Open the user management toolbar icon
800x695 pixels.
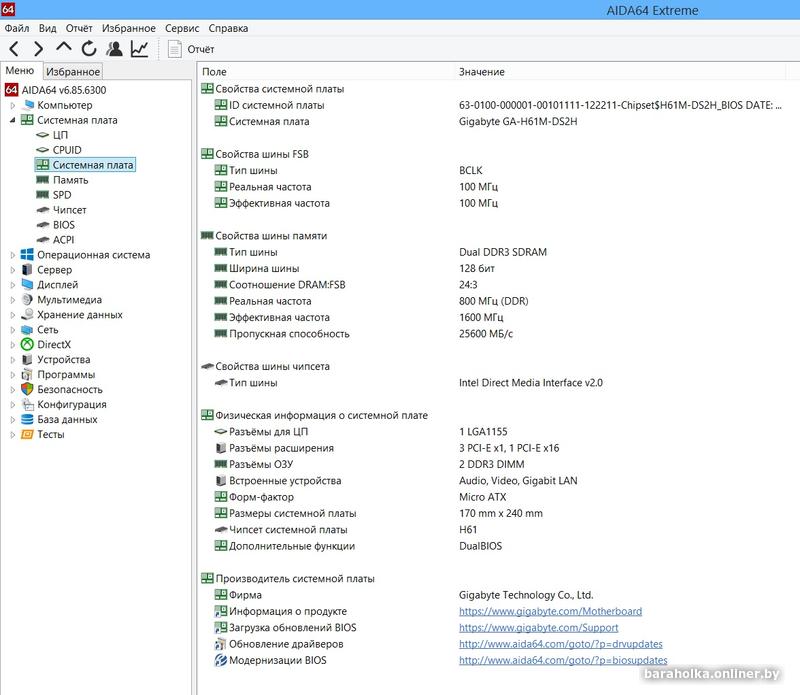click(x=114, y=48)
